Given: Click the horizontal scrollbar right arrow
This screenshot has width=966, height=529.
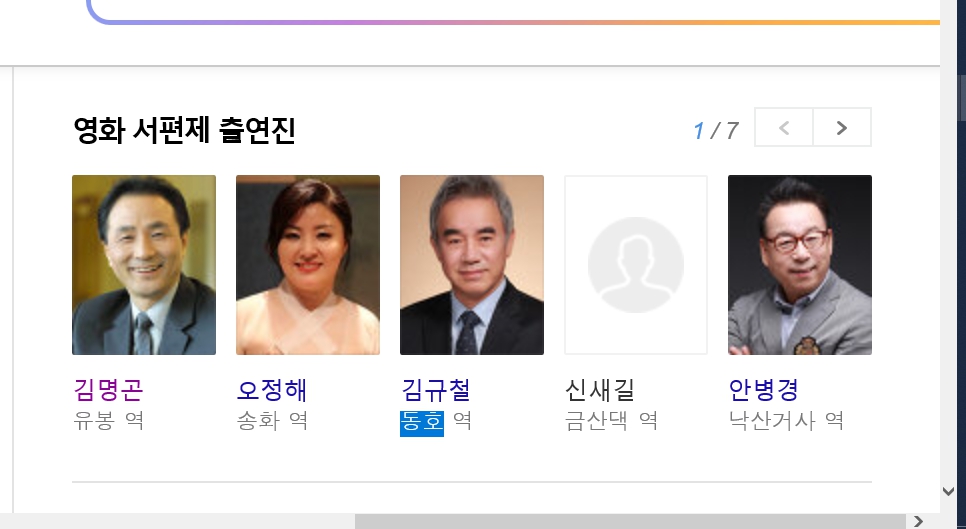Looking at the screenshot, I should [918, 521].
